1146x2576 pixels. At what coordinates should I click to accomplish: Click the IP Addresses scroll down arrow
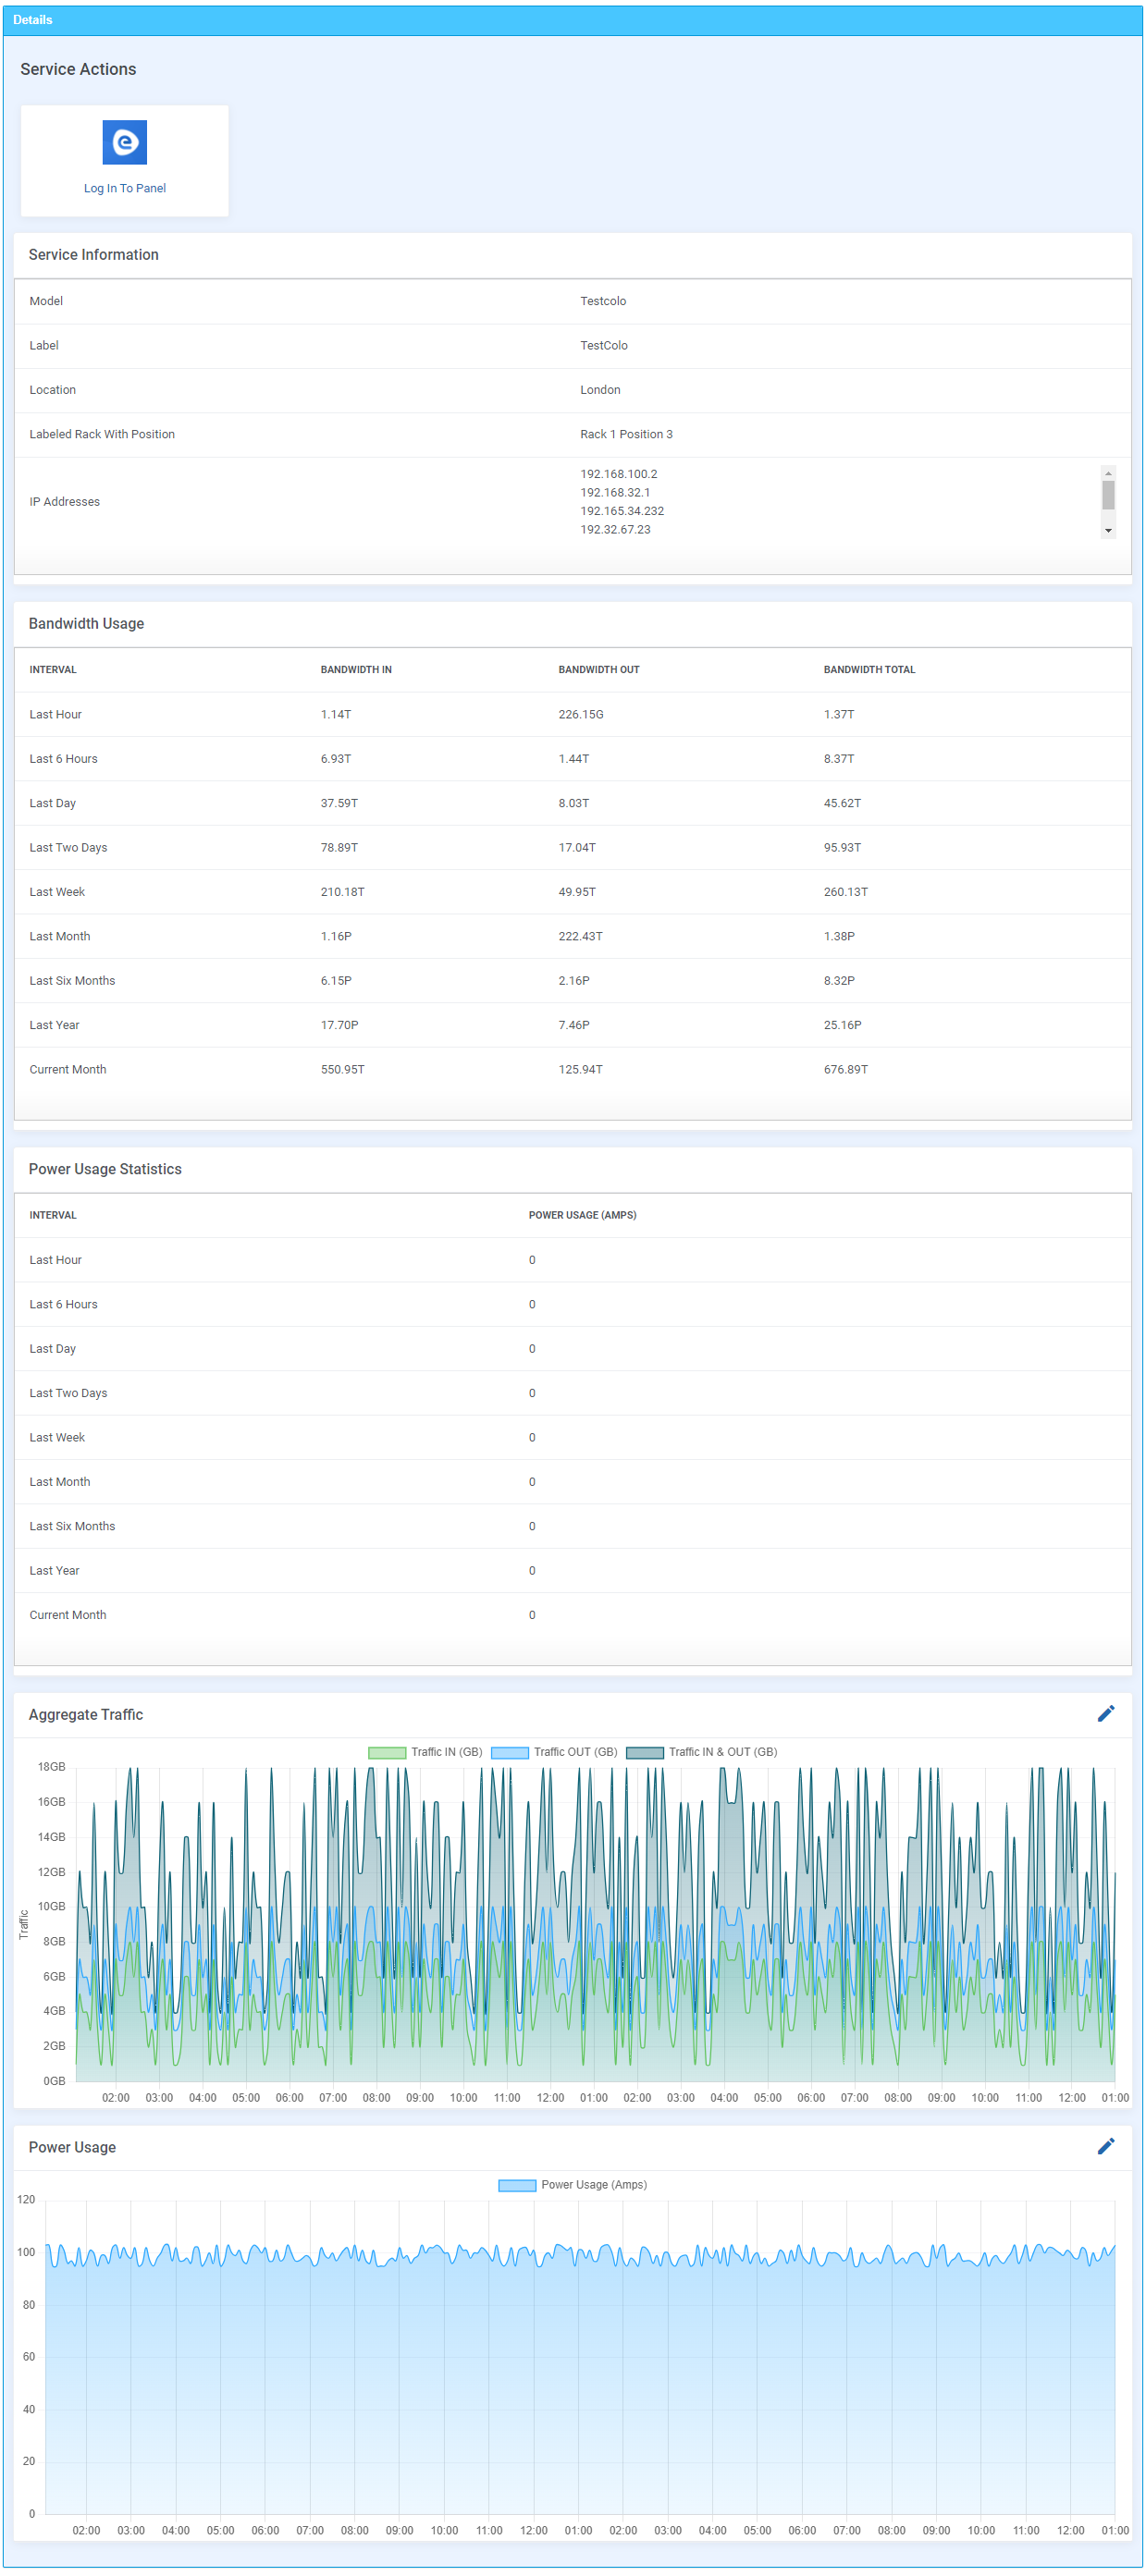click(x=1107, y=530)
